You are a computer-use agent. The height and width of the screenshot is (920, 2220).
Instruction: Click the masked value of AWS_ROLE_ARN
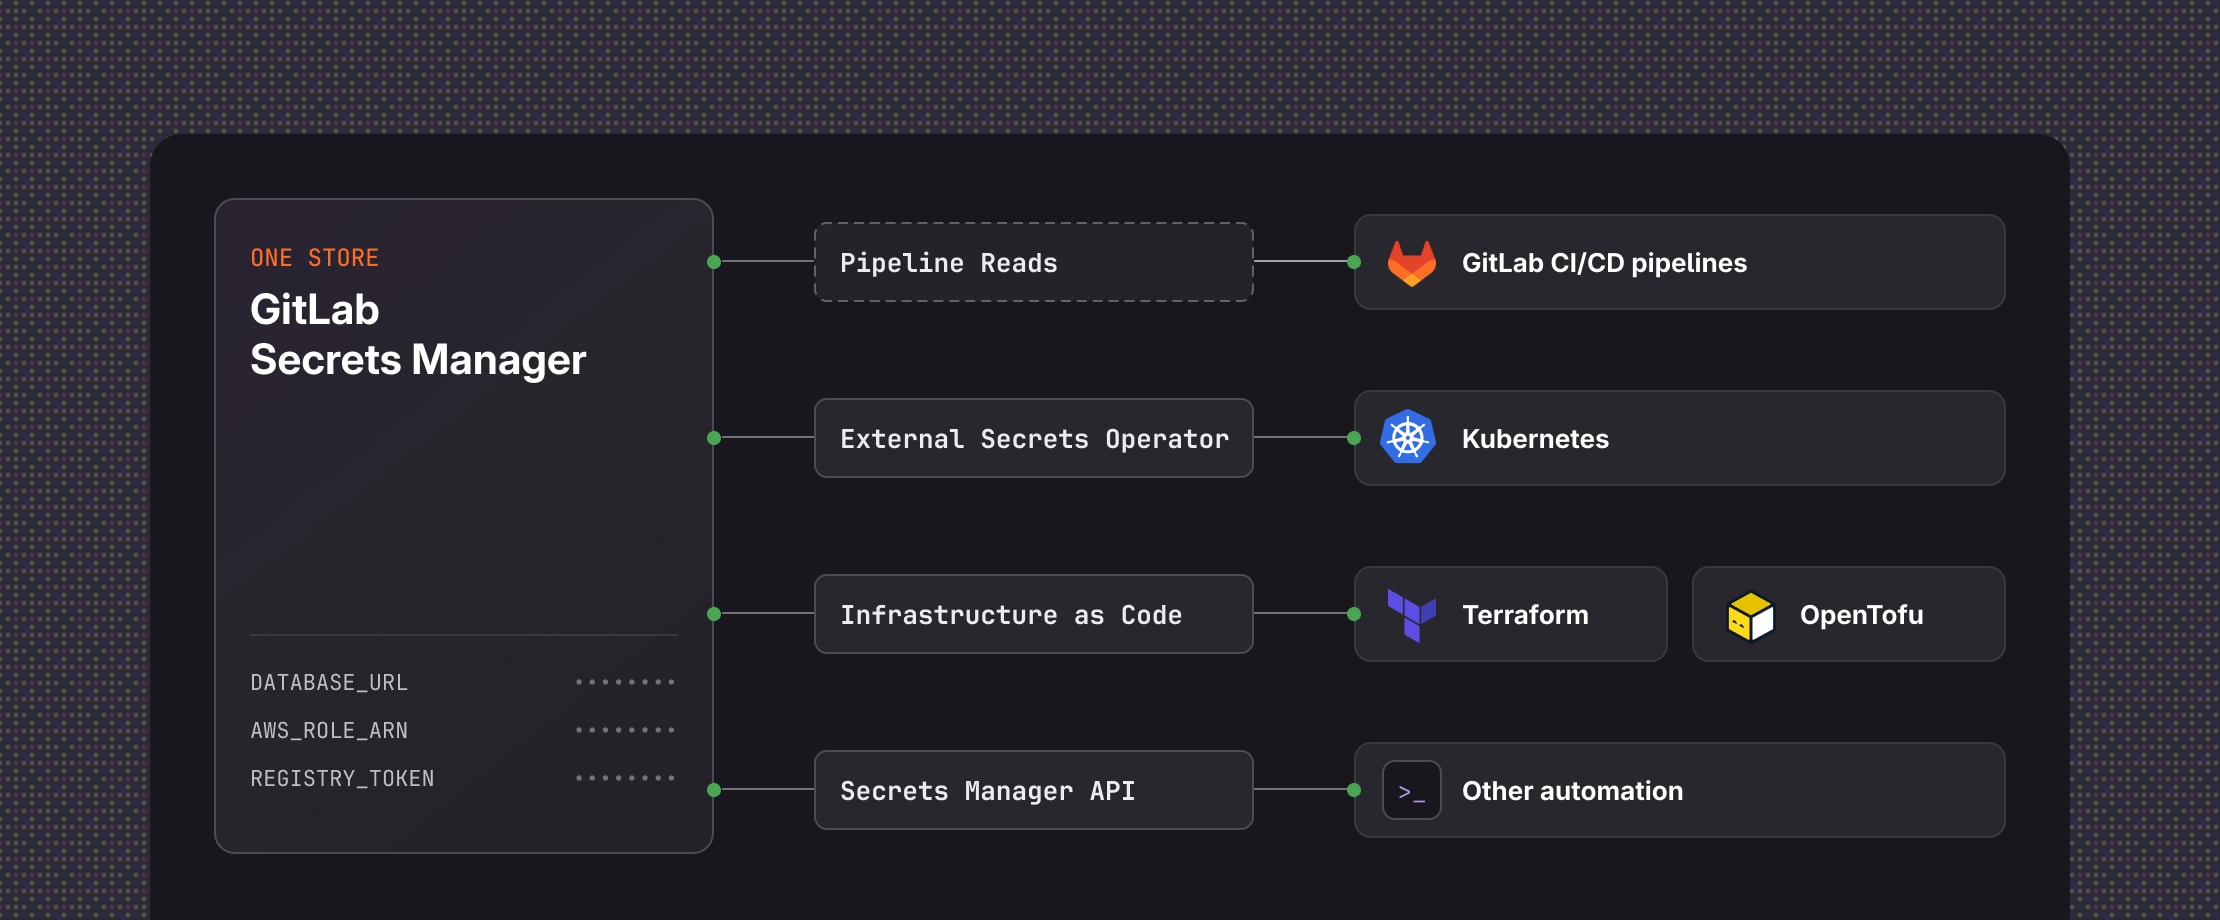625,730
